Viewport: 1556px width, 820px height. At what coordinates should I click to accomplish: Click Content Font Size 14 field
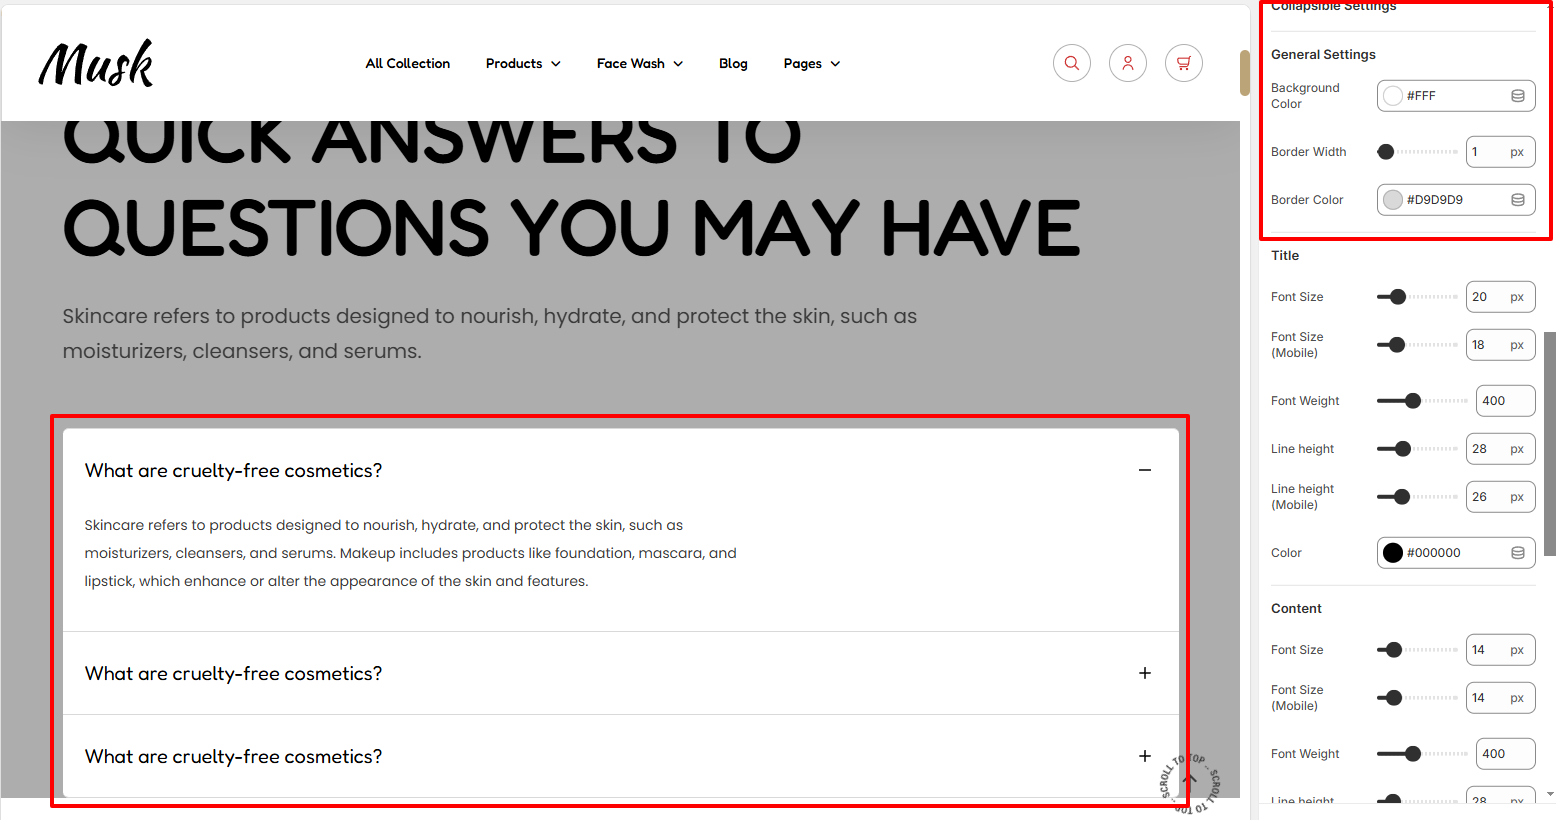click(1500, 650)
